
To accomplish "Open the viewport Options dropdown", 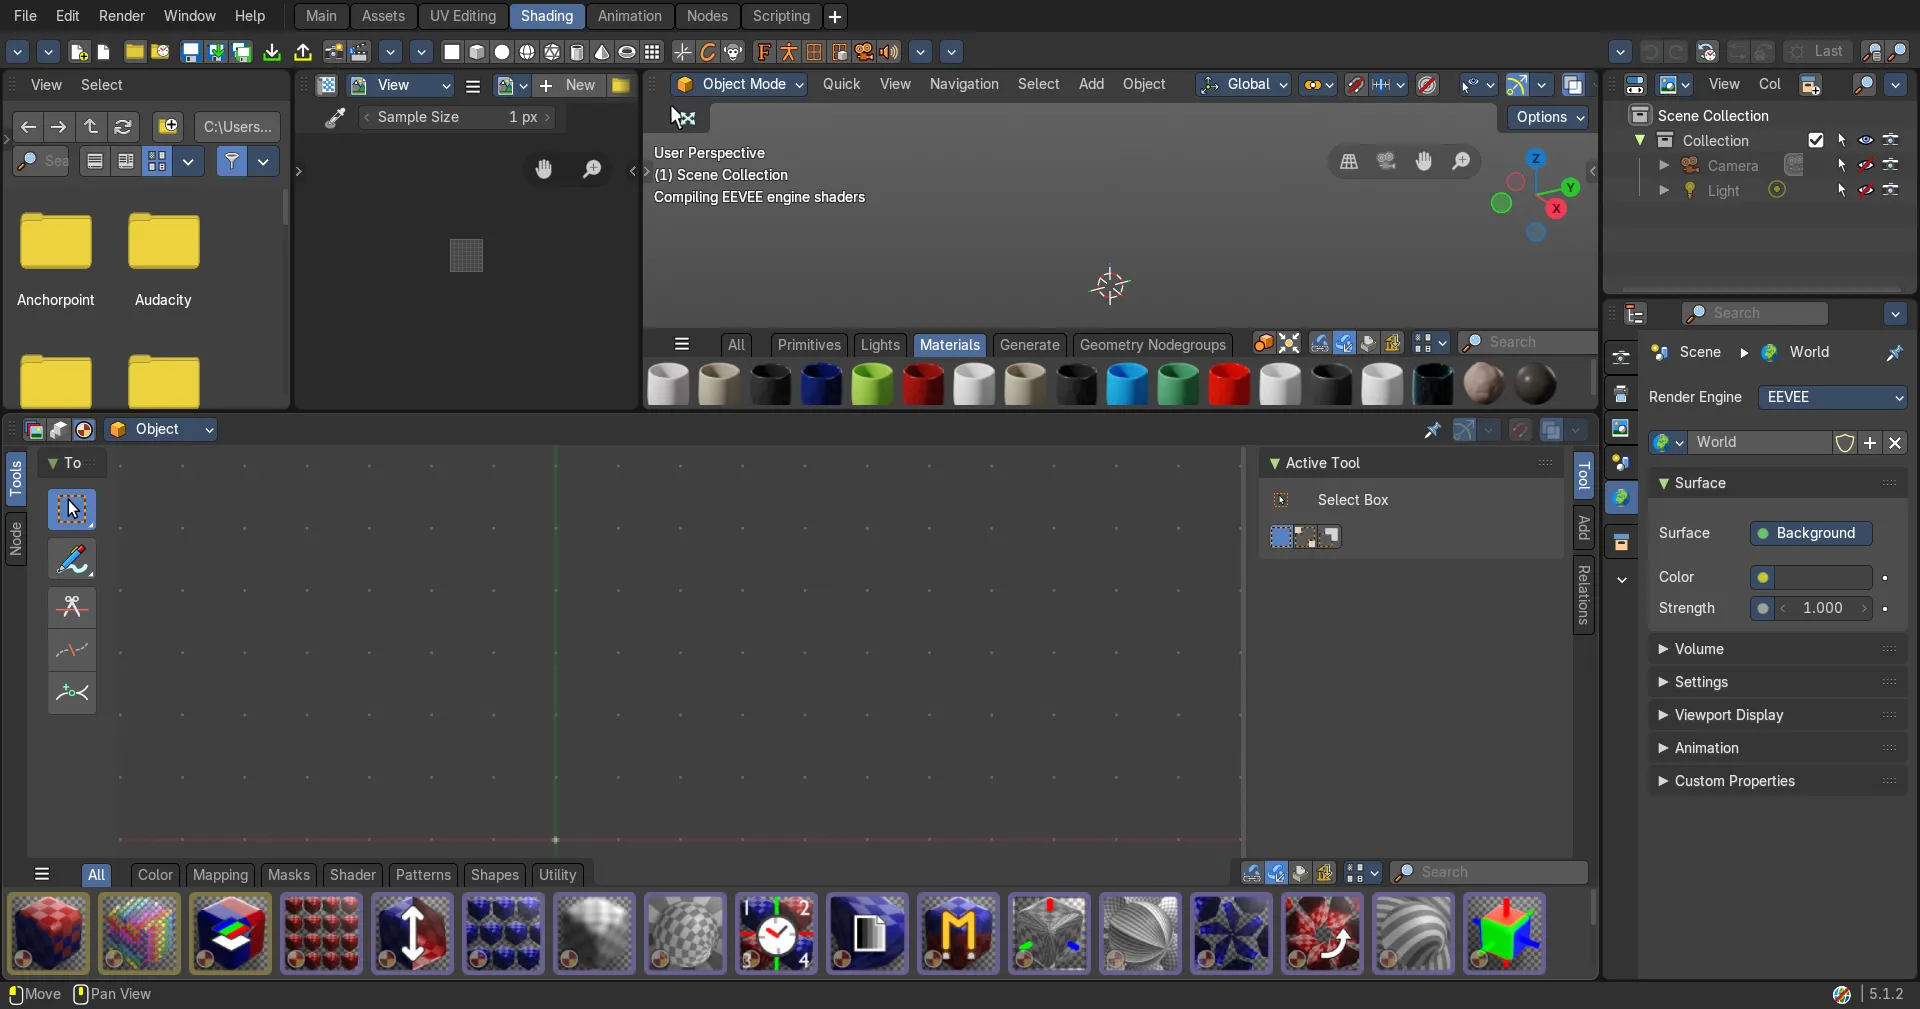I will (x=1549, y=117).
